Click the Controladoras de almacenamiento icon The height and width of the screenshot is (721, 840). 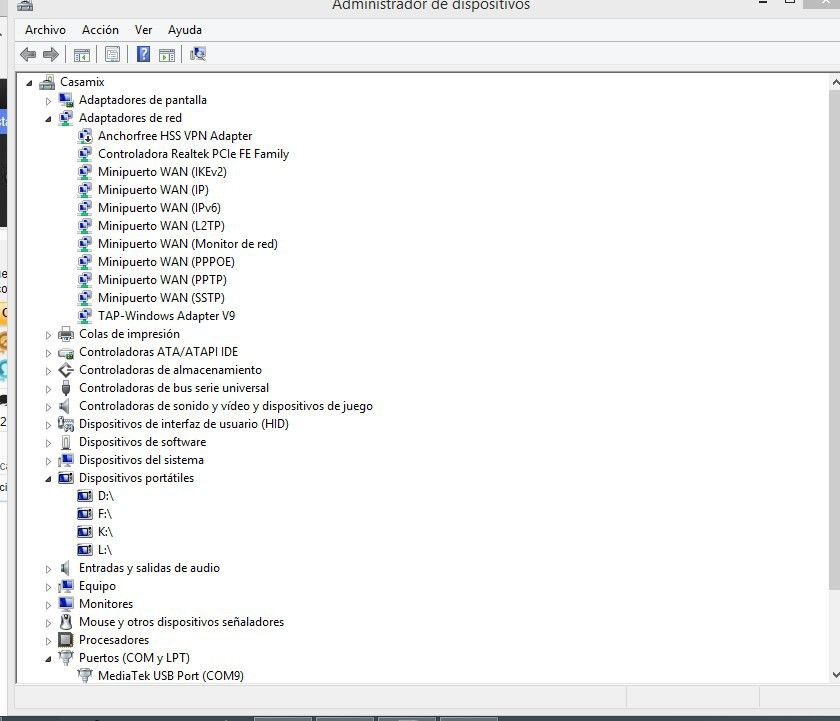point(65,370)
